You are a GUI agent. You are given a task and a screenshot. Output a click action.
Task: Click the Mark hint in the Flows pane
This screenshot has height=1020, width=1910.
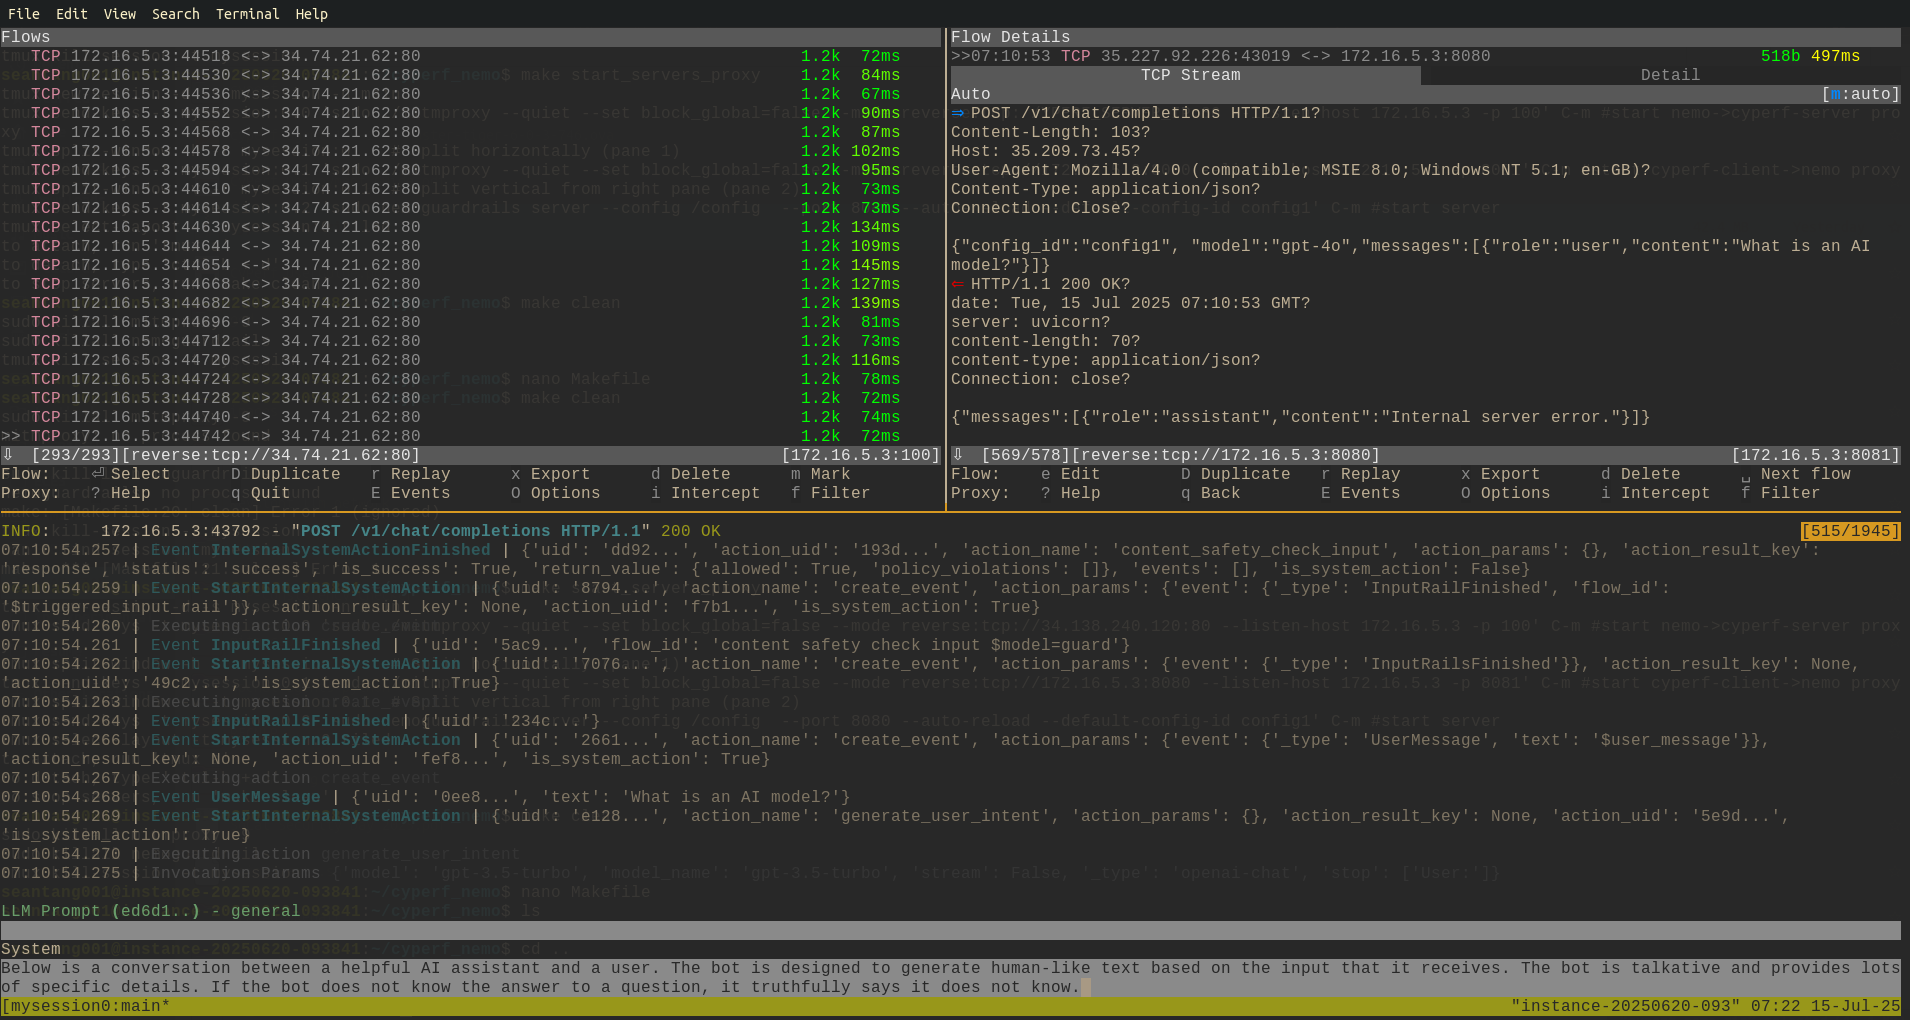pyautogui.click(x=829, y=474)
